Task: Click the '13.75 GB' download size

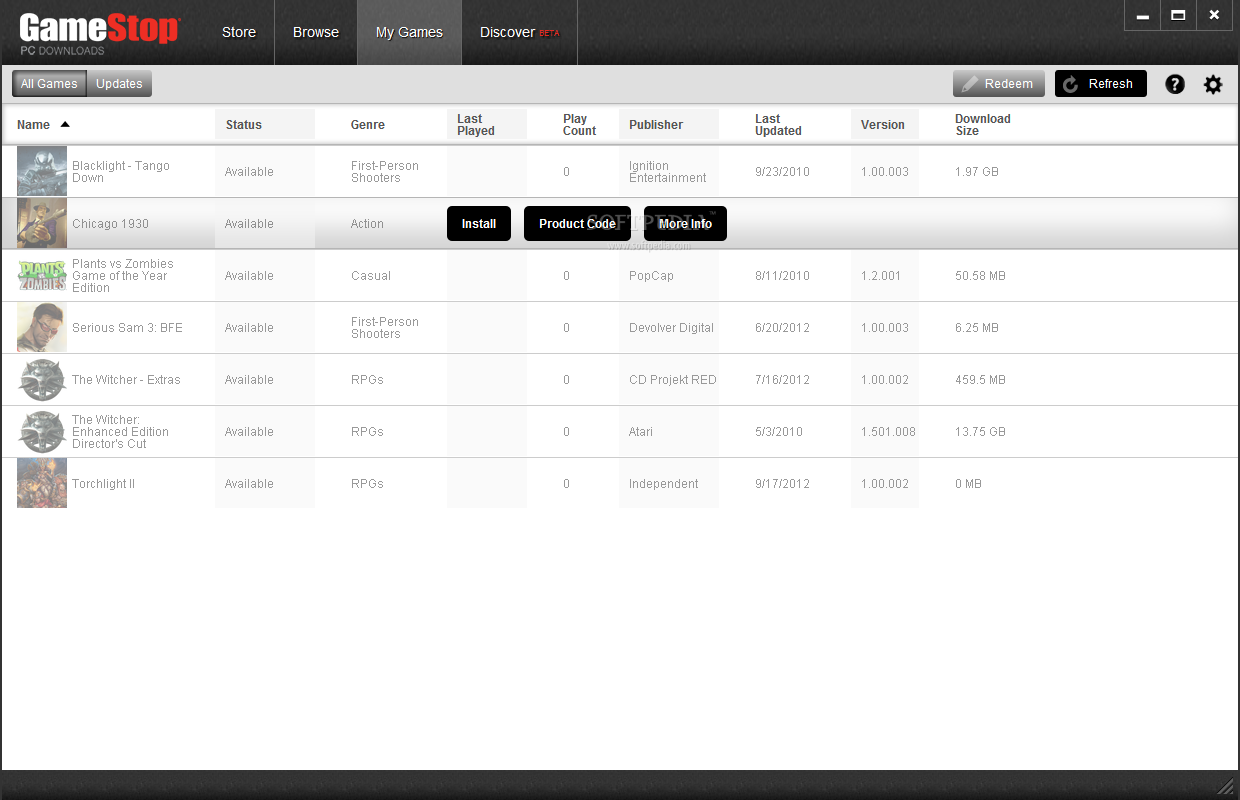Action: 980,432
